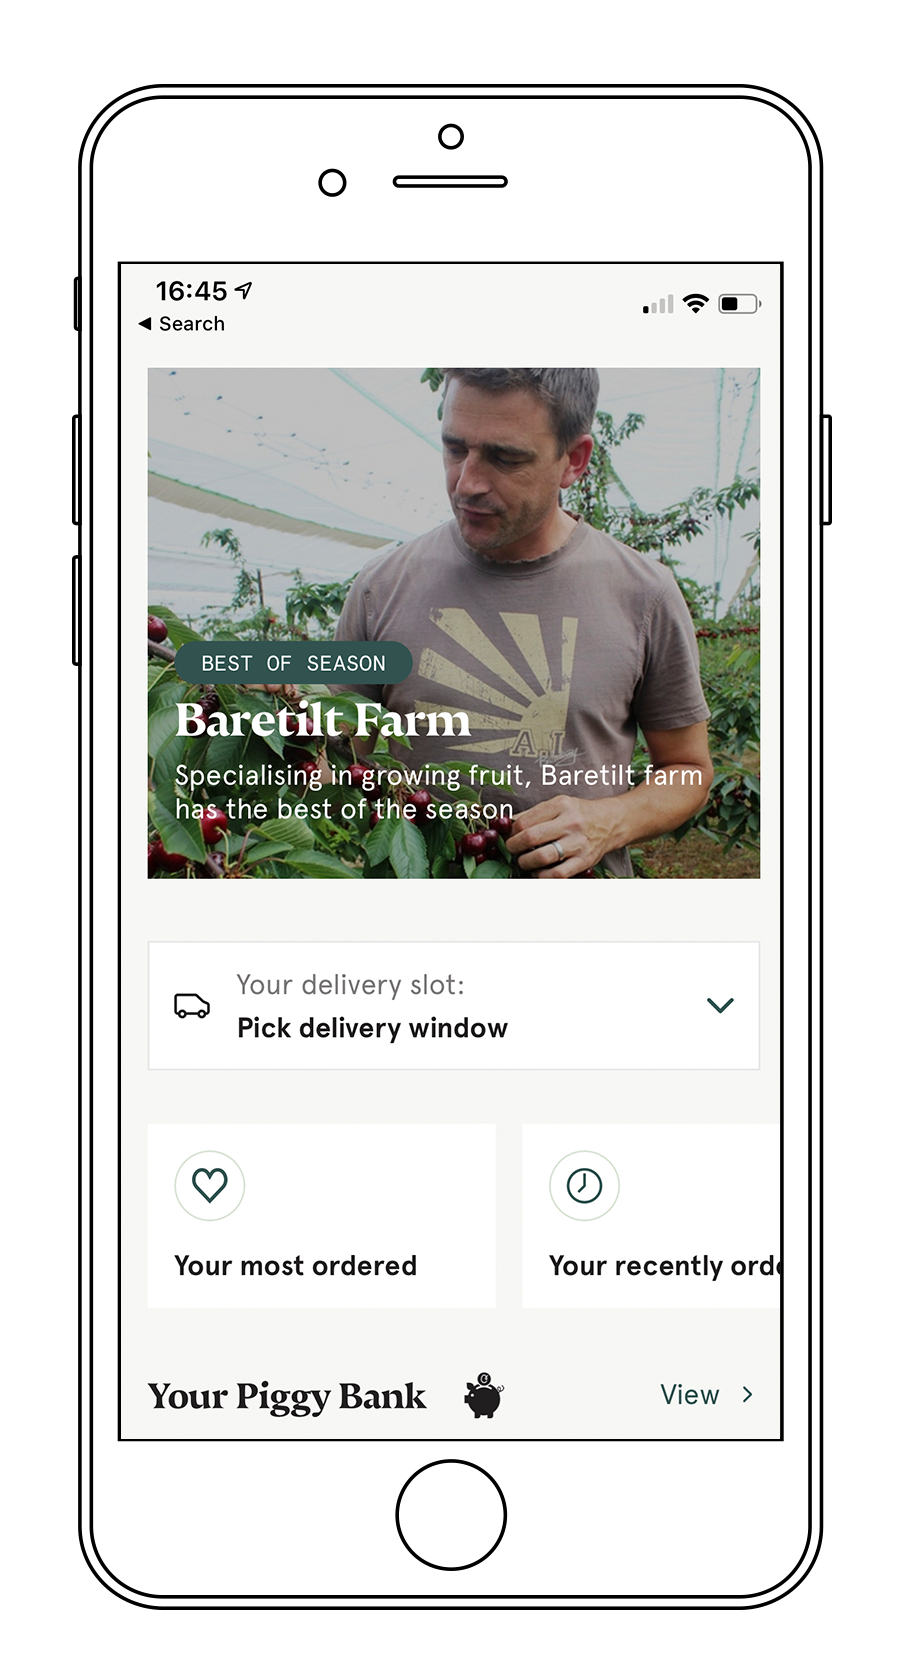908x1667 pixels.
Task: Tap the piggy bank icon
Action: [484, 1395]
